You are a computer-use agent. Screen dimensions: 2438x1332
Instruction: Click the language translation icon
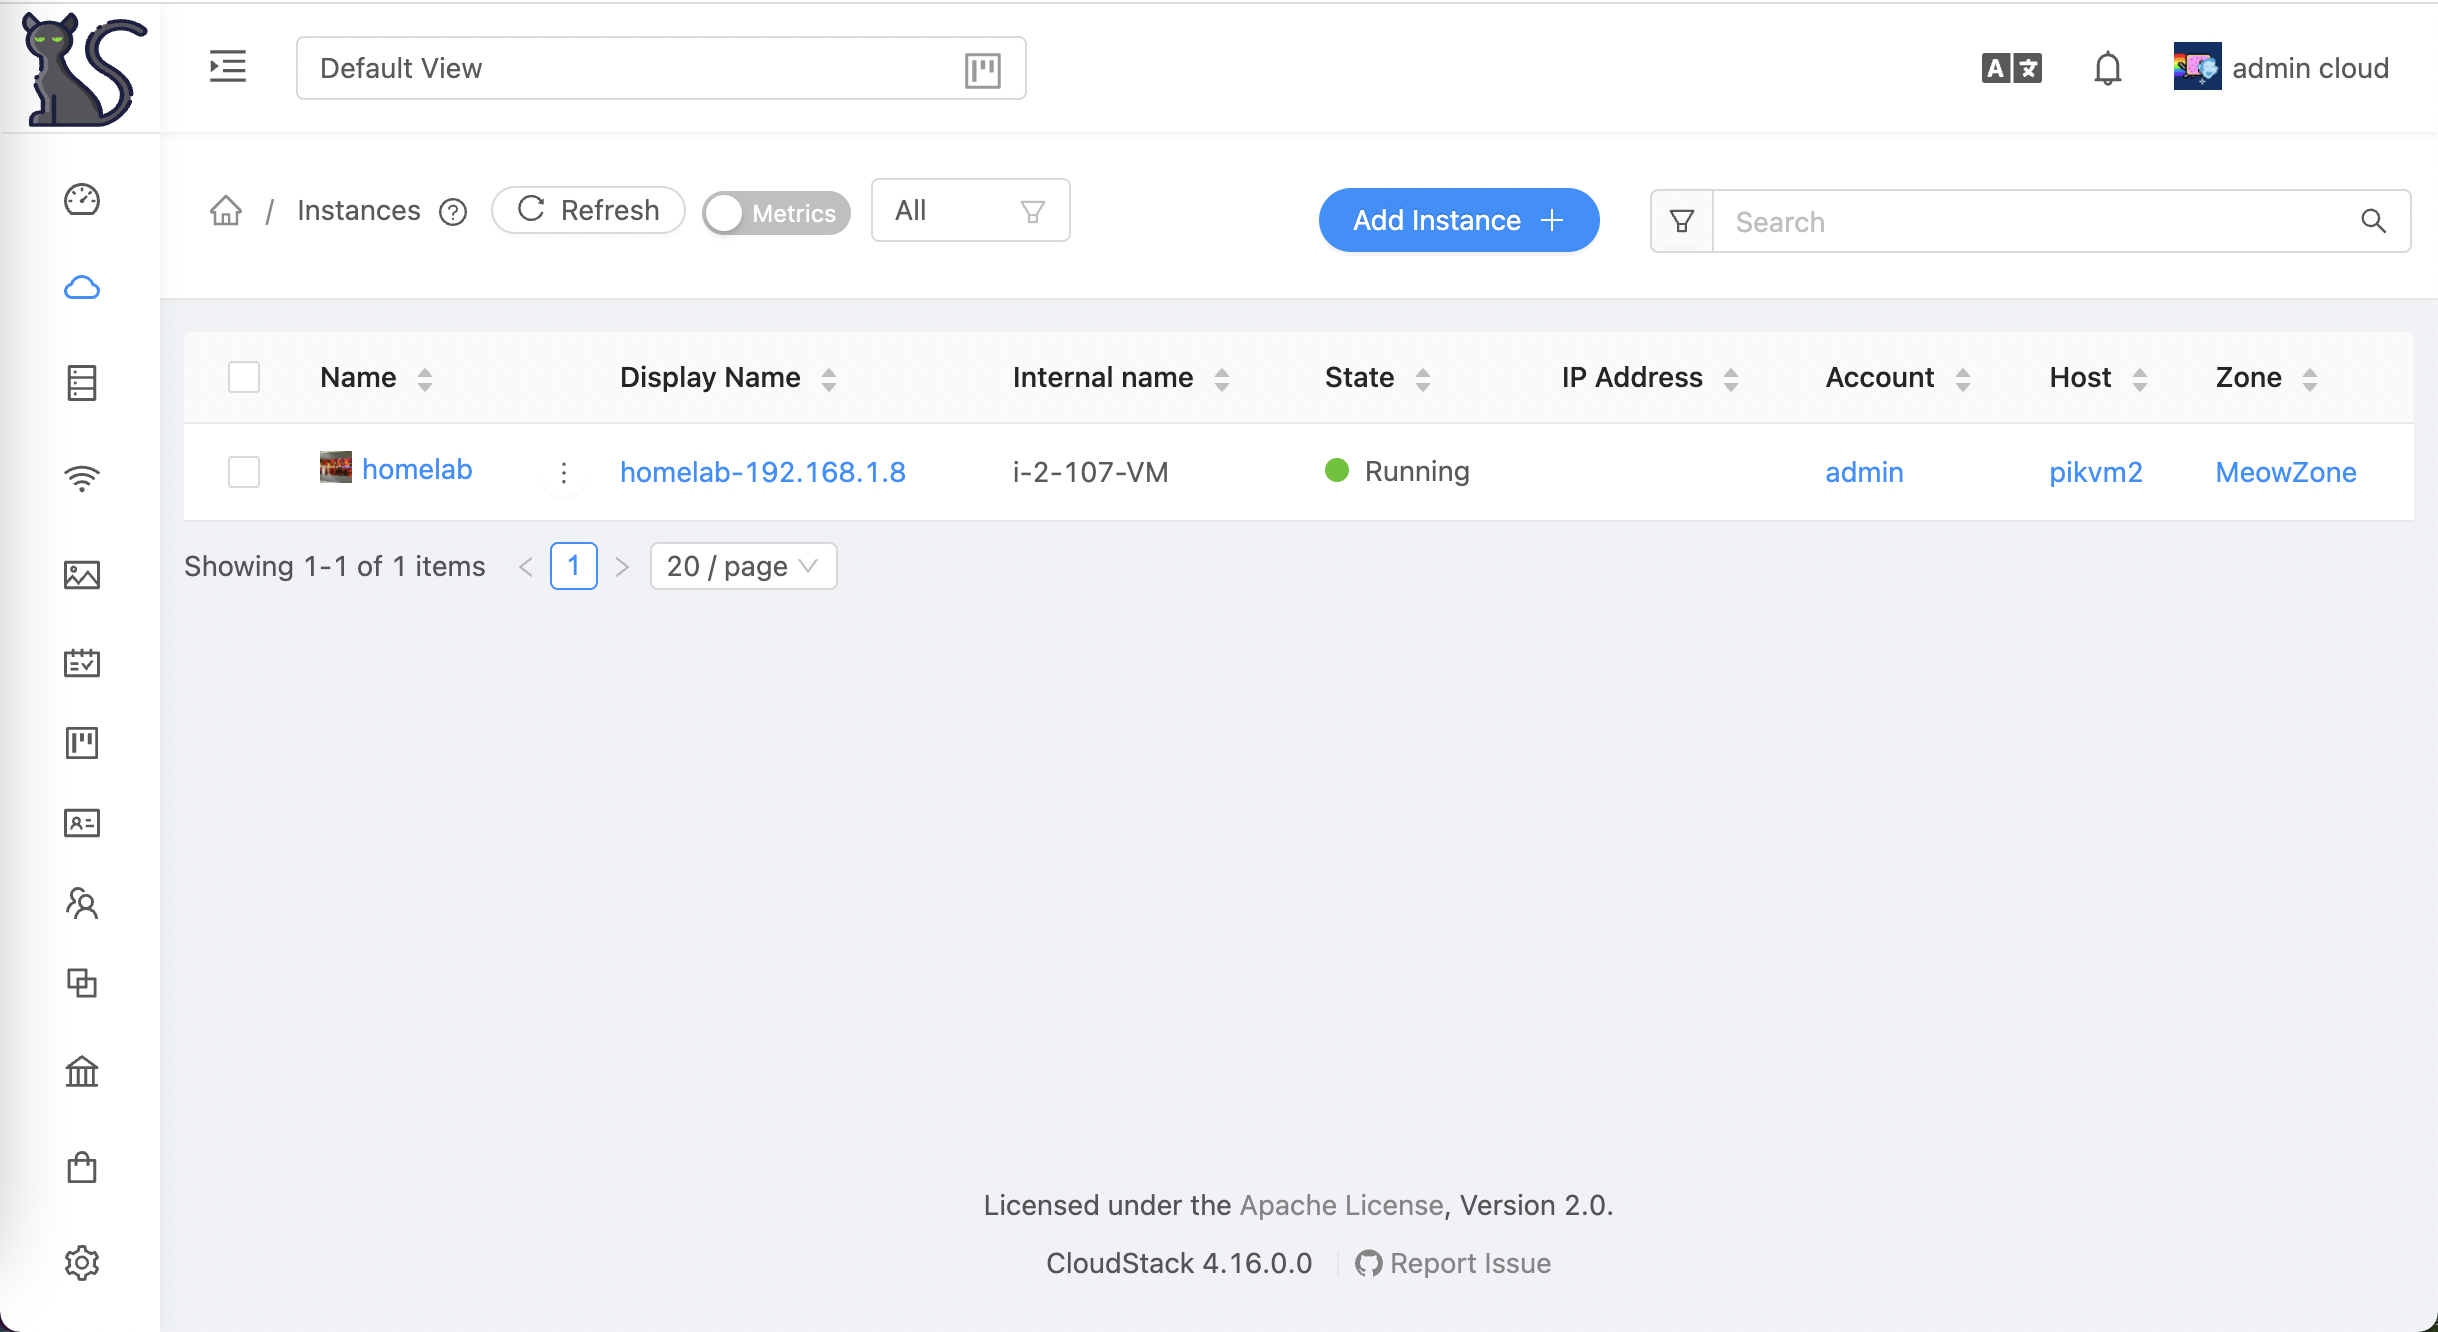click(2011, 68)
